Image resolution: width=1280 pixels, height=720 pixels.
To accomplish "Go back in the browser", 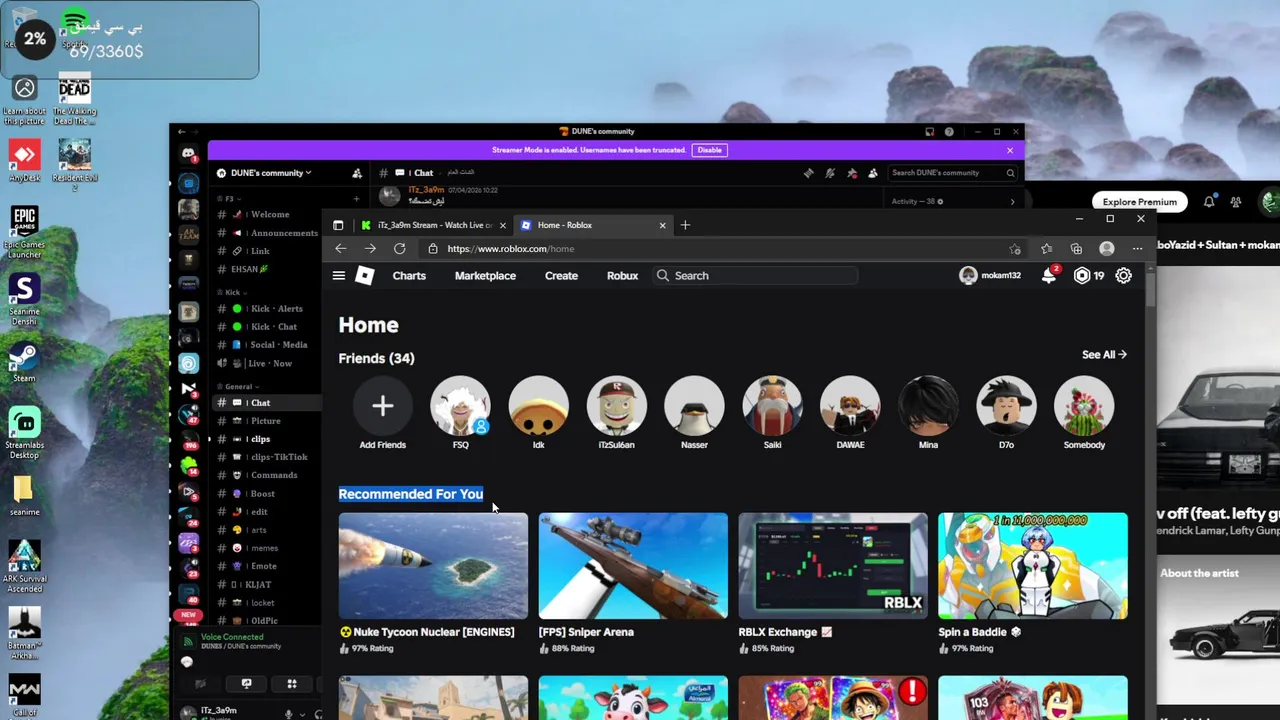I will 341,249.
